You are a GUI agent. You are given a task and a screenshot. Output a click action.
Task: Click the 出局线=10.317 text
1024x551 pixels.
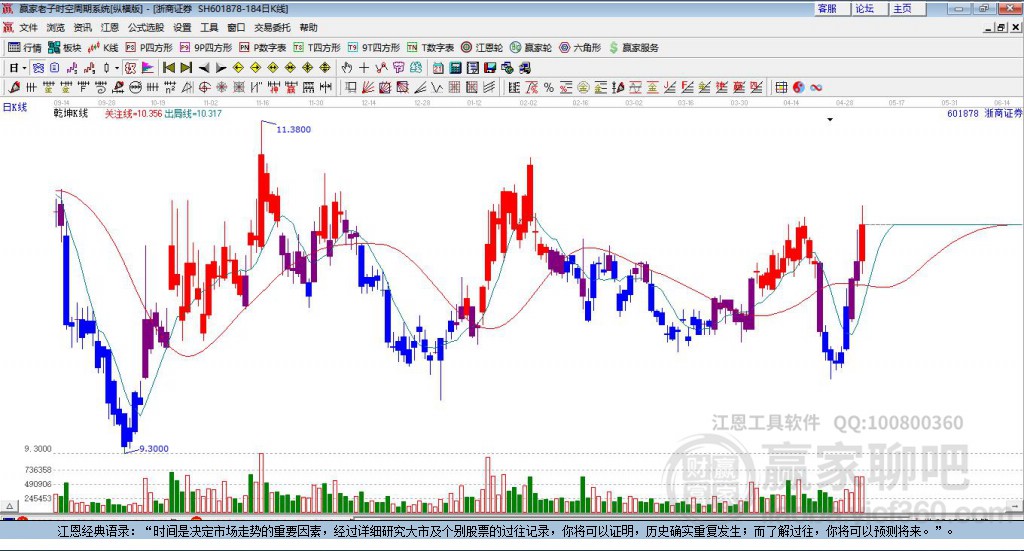(x=193, y=114)
